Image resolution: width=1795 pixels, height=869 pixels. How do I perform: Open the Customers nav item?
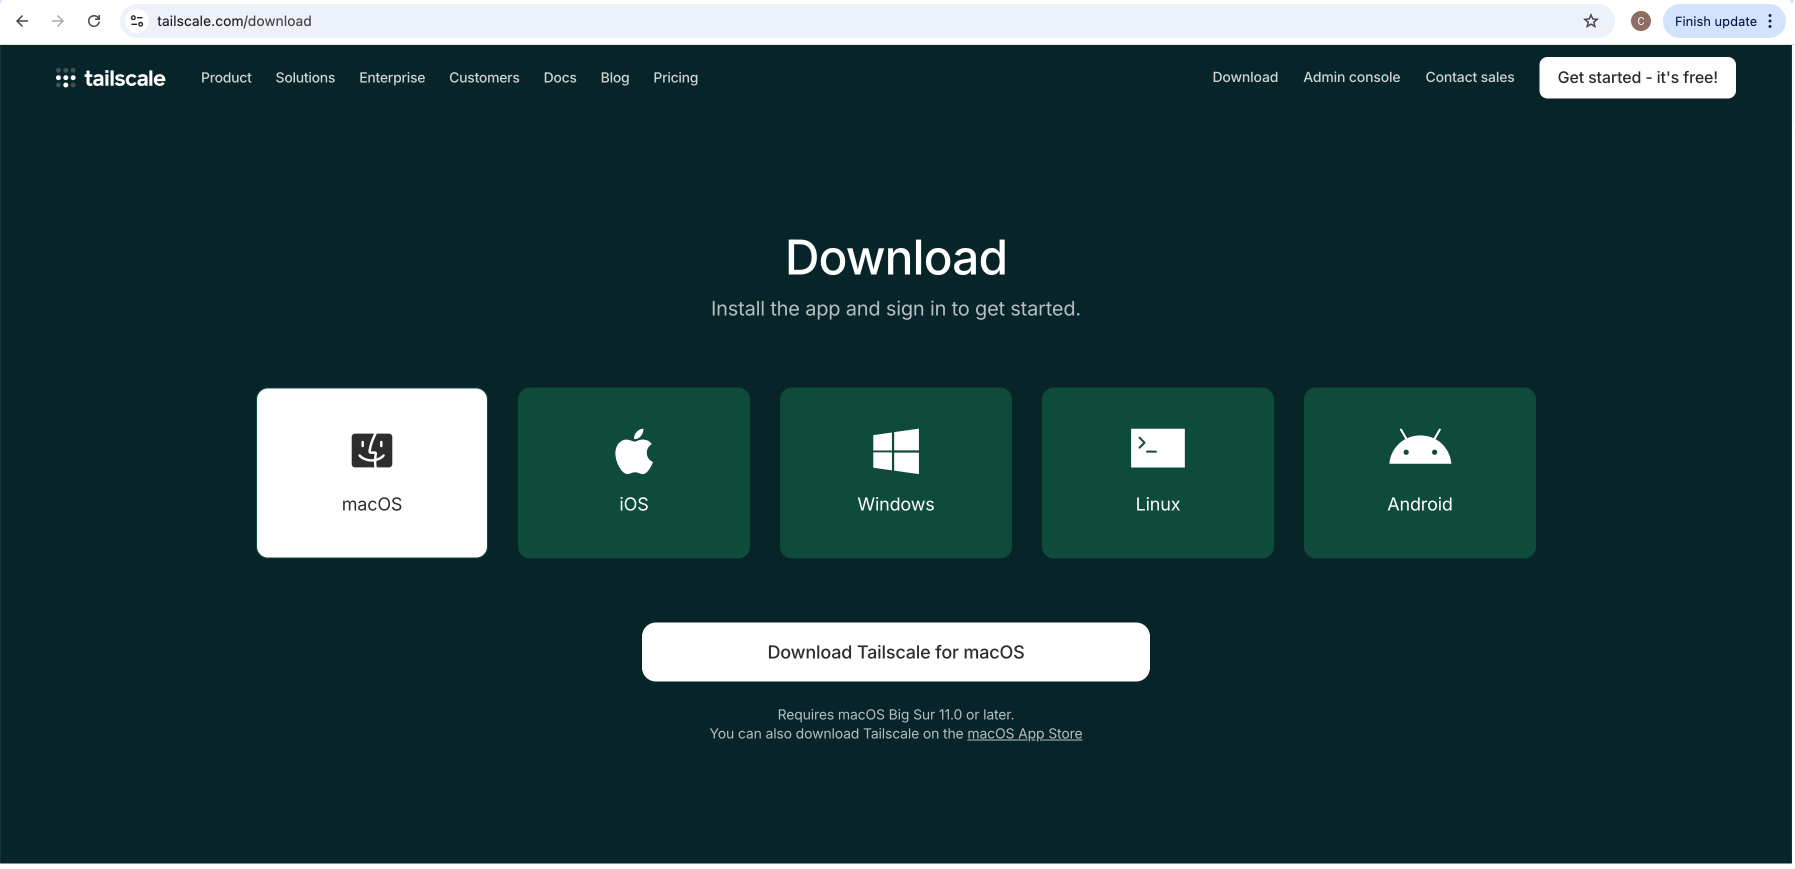(x=484, y=78)
